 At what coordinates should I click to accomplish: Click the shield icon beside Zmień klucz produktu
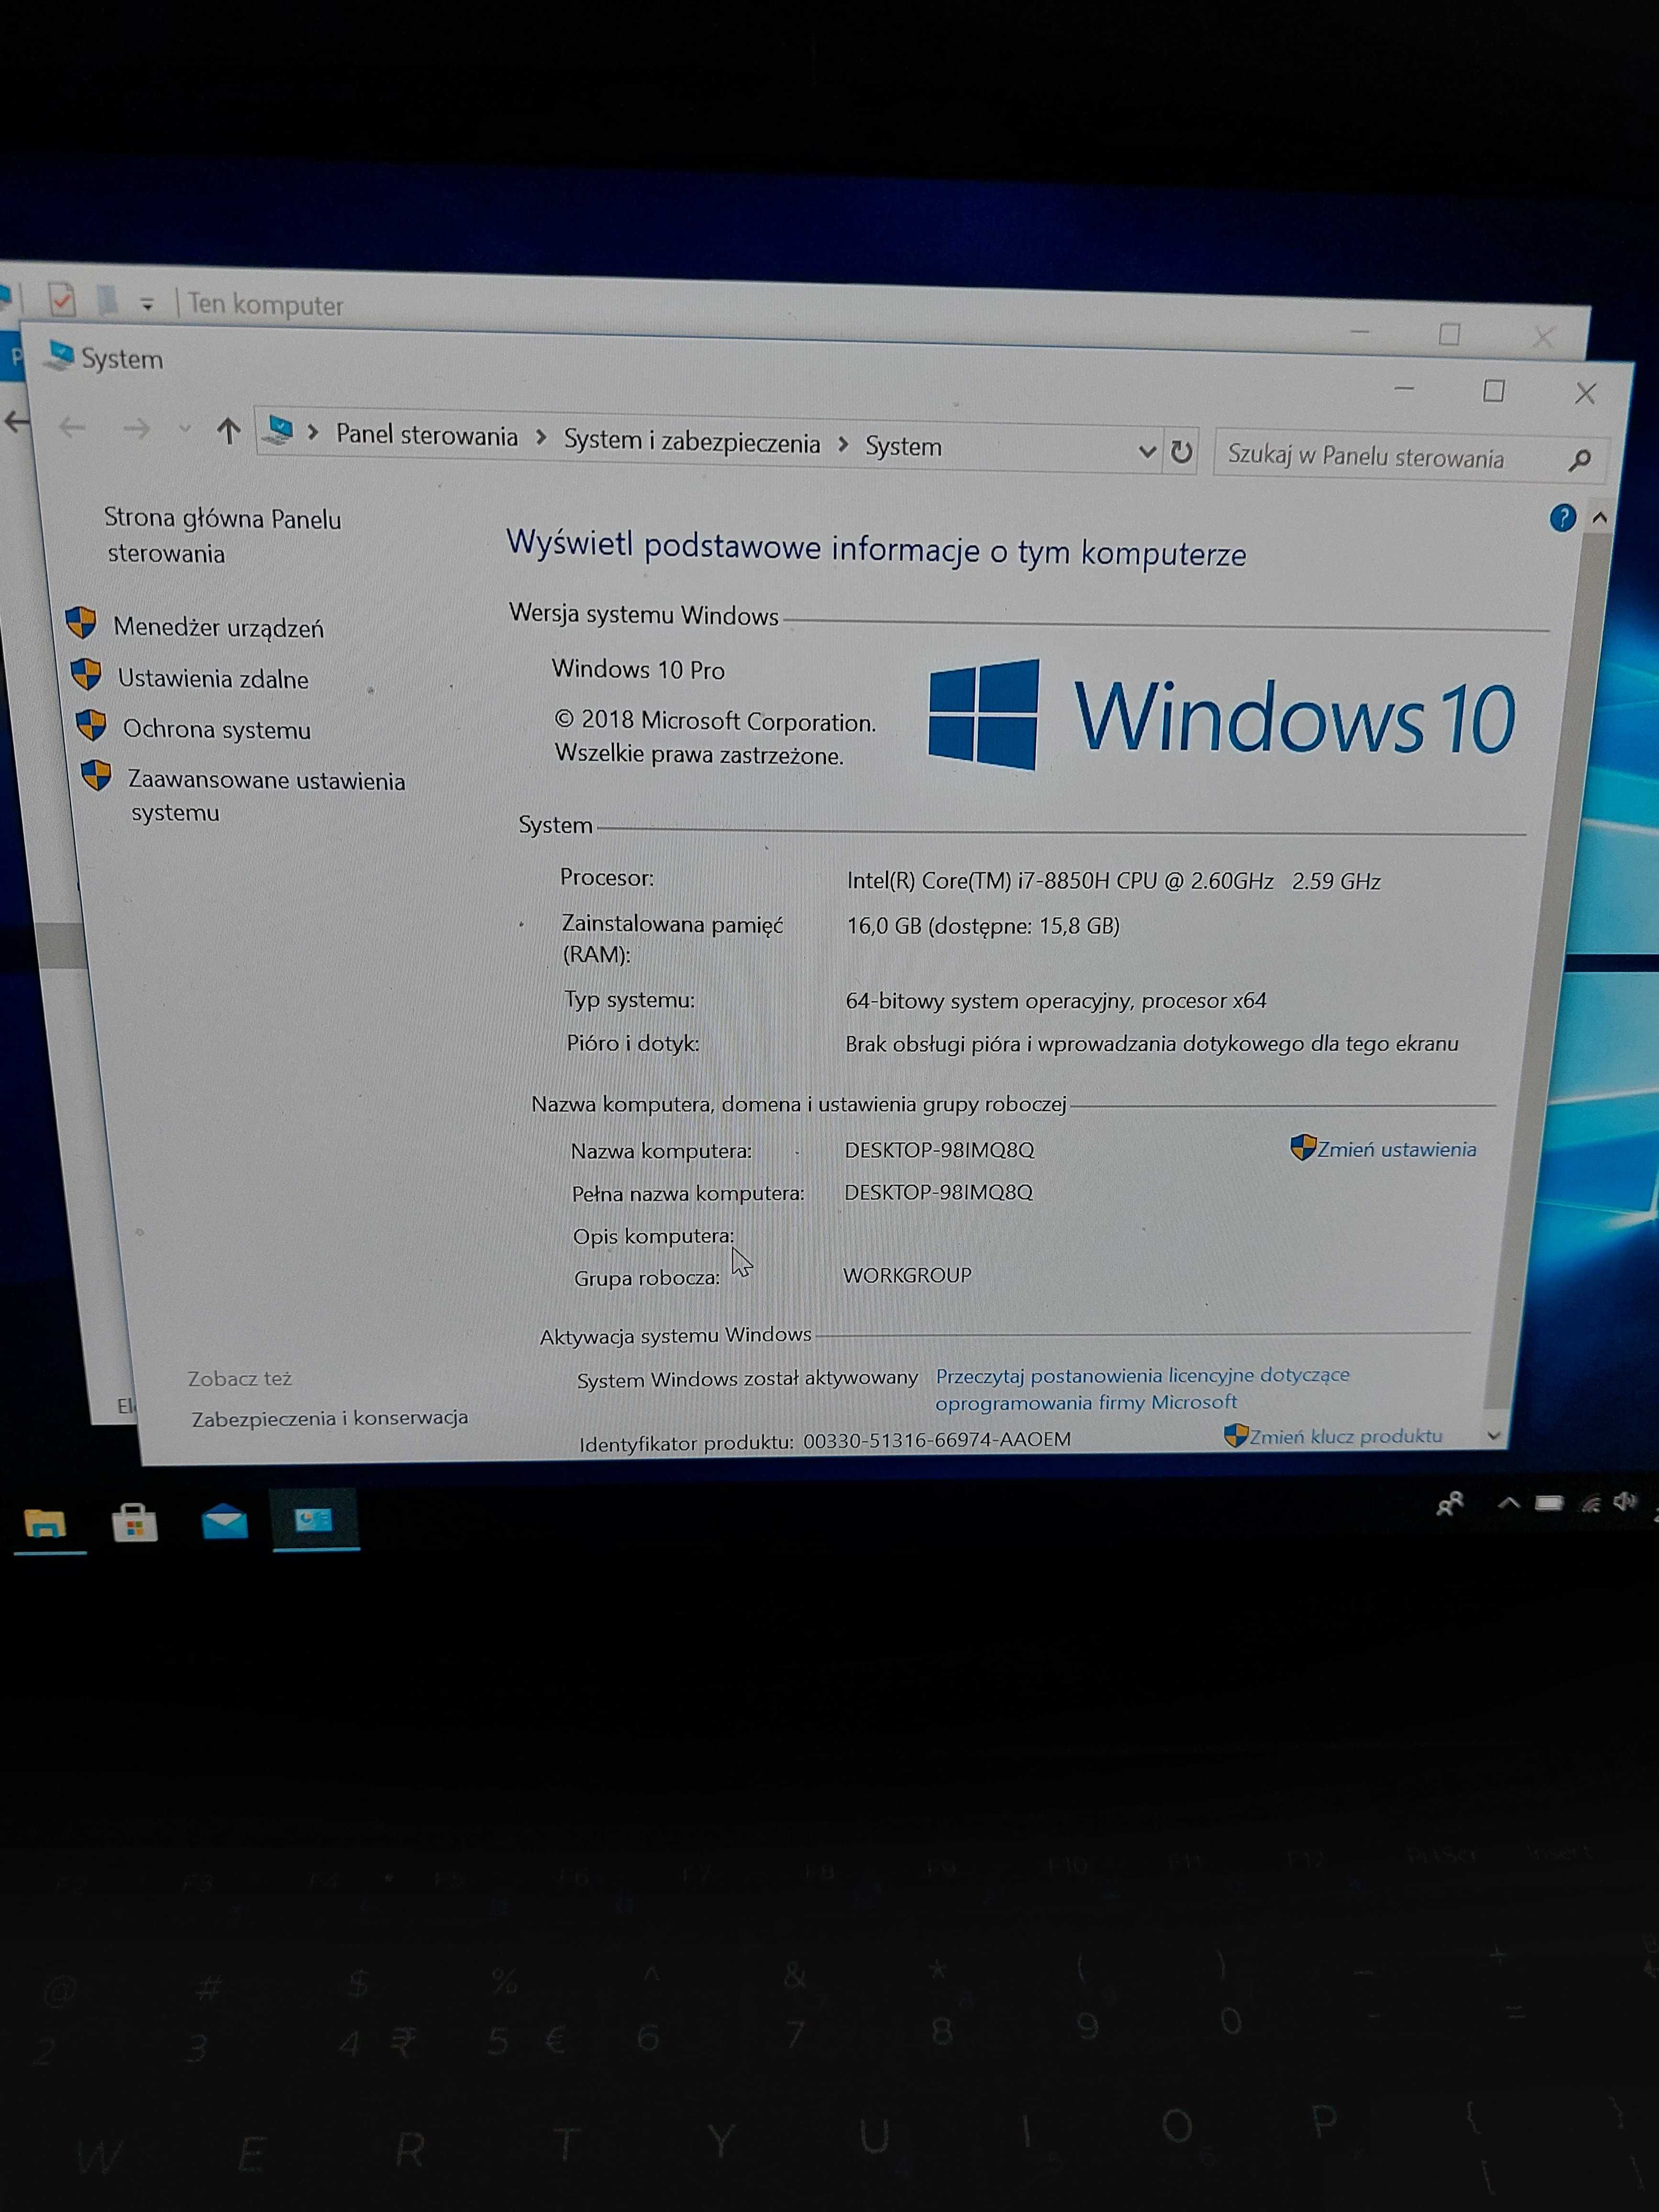pyautogui.click(x=1236, y=1435)
